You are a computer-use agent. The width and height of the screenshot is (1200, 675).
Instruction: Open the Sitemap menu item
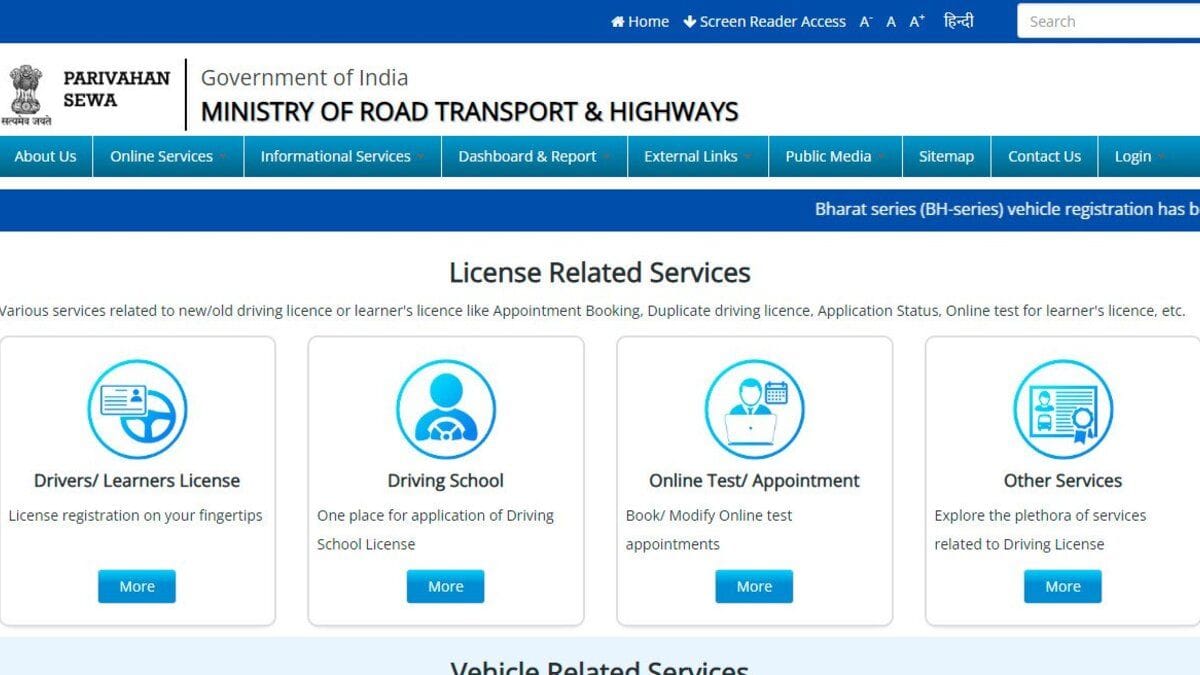pyautogui.click(x=946, y=157)
